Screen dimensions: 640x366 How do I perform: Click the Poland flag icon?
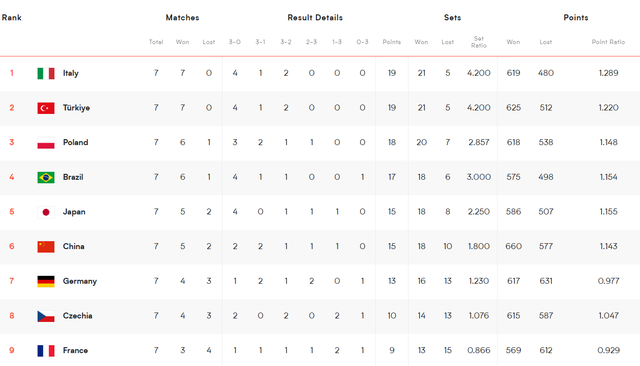(46, 143)
